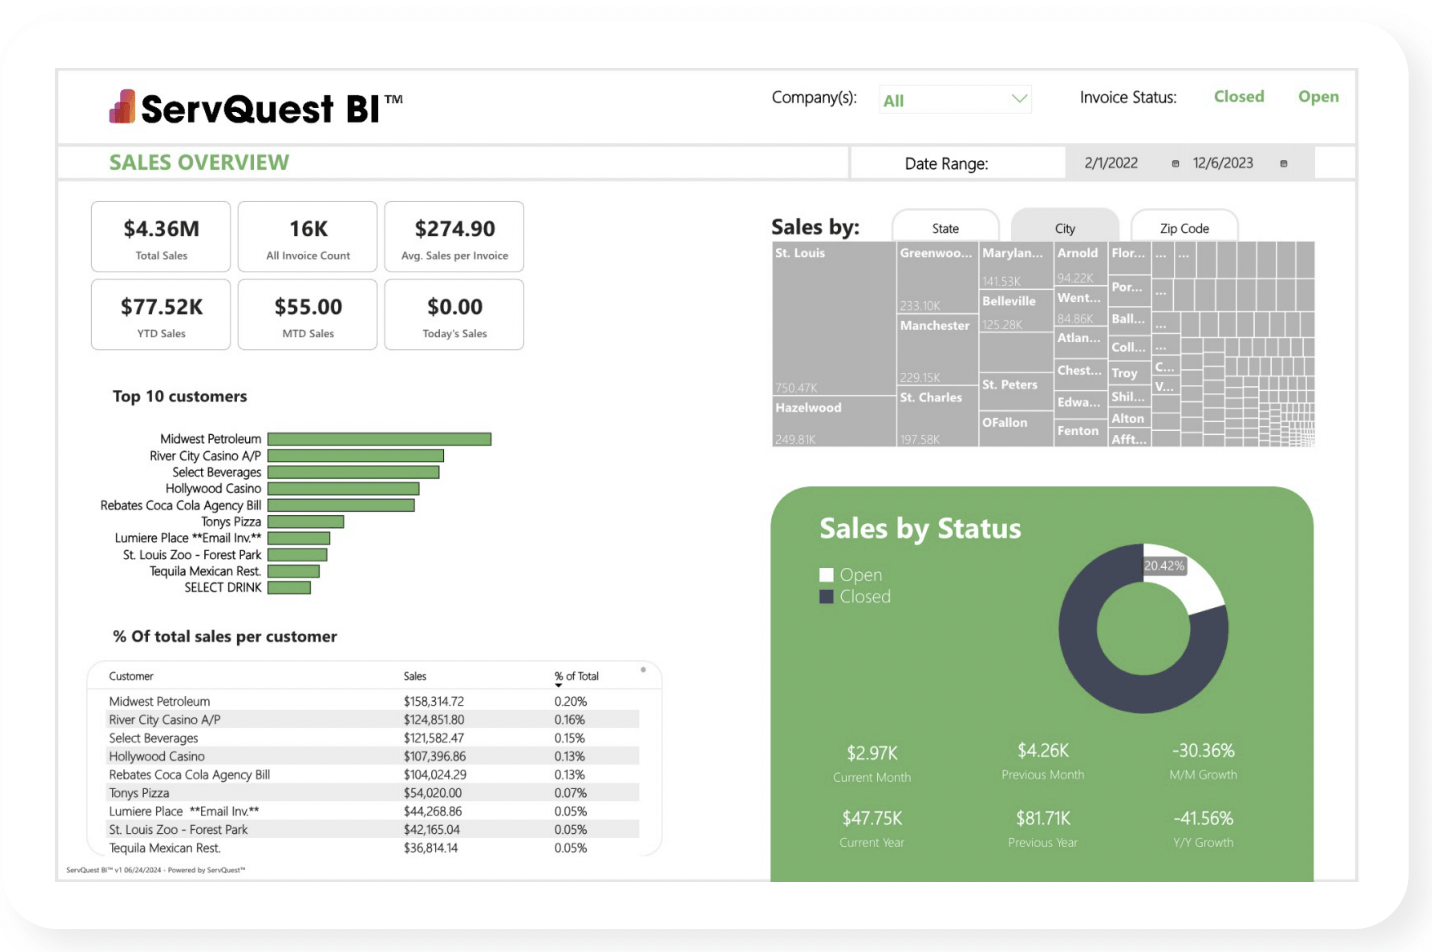The width and height of the screenshot is (1432, 952).
Task: Select the Alton treemap tile
Action: [x=1130, y=419]
